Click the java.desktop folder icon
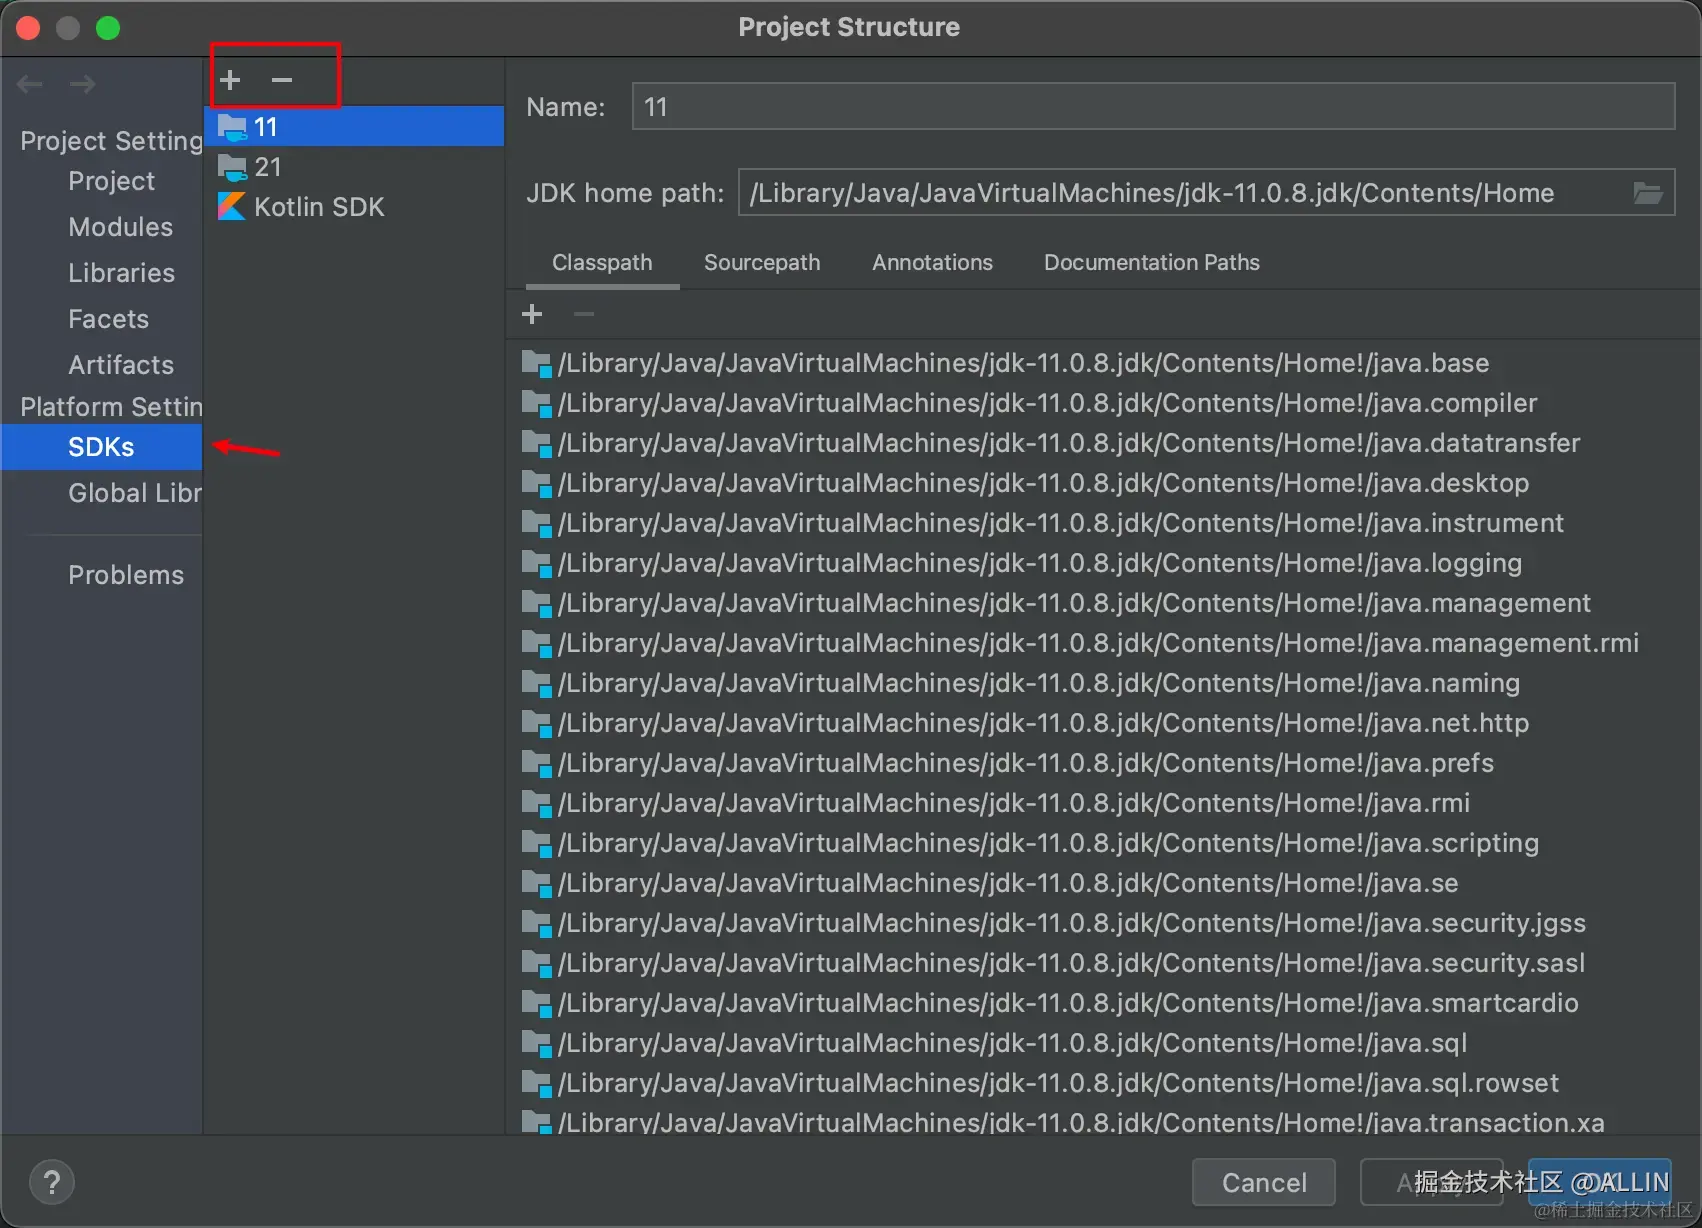The height and width of the screenshot is (1228, 1702). [536, 484]
